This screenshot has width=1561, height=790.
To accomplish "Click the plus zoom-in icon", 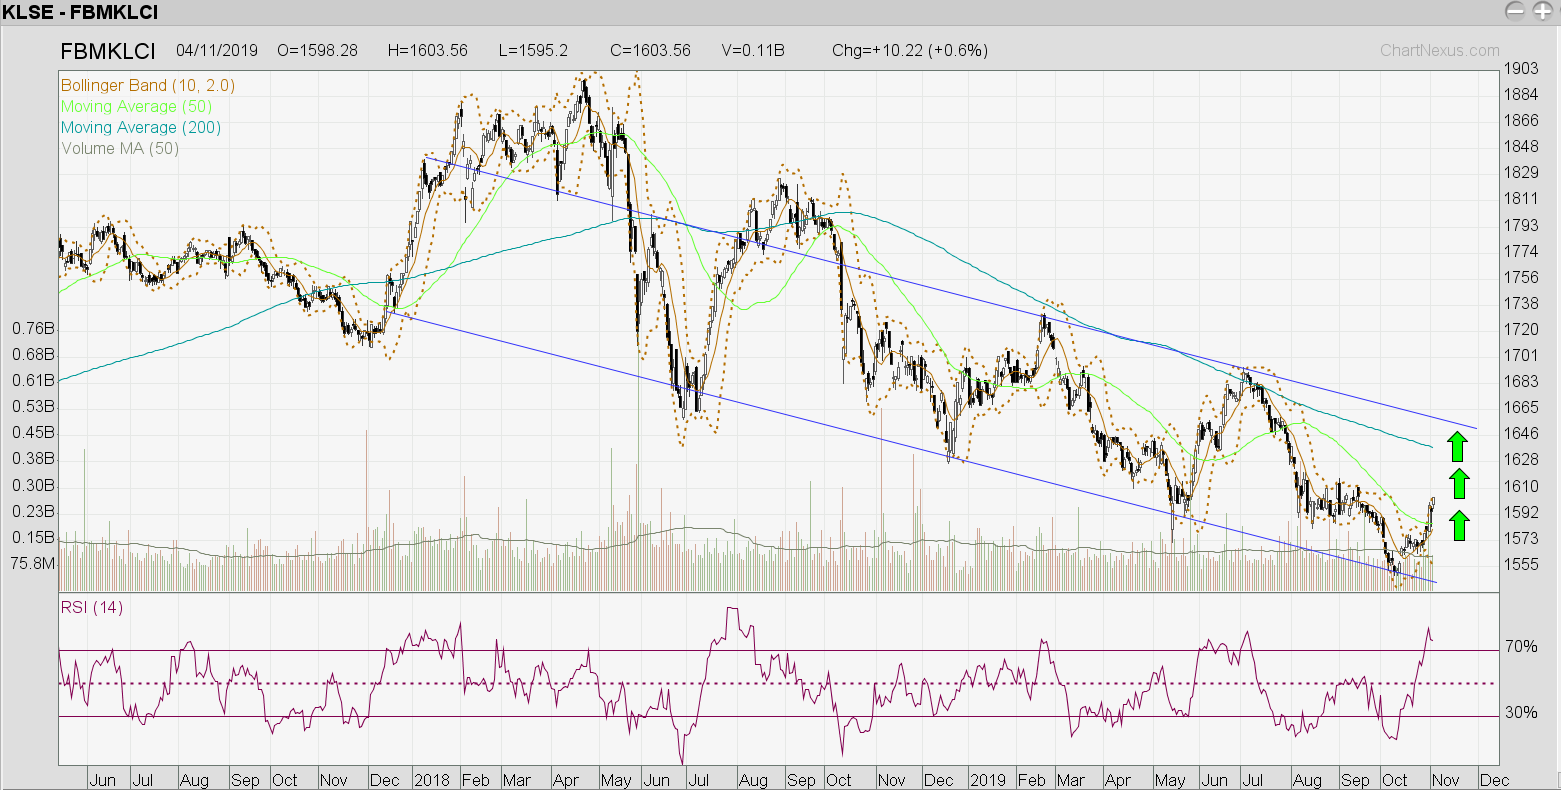I will [x=1542, y=11].
